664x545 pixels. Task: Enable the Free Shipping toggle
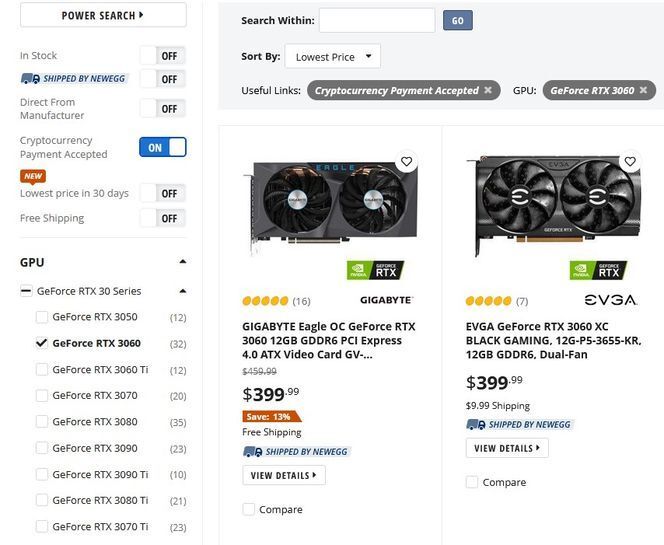pos(162,218)
